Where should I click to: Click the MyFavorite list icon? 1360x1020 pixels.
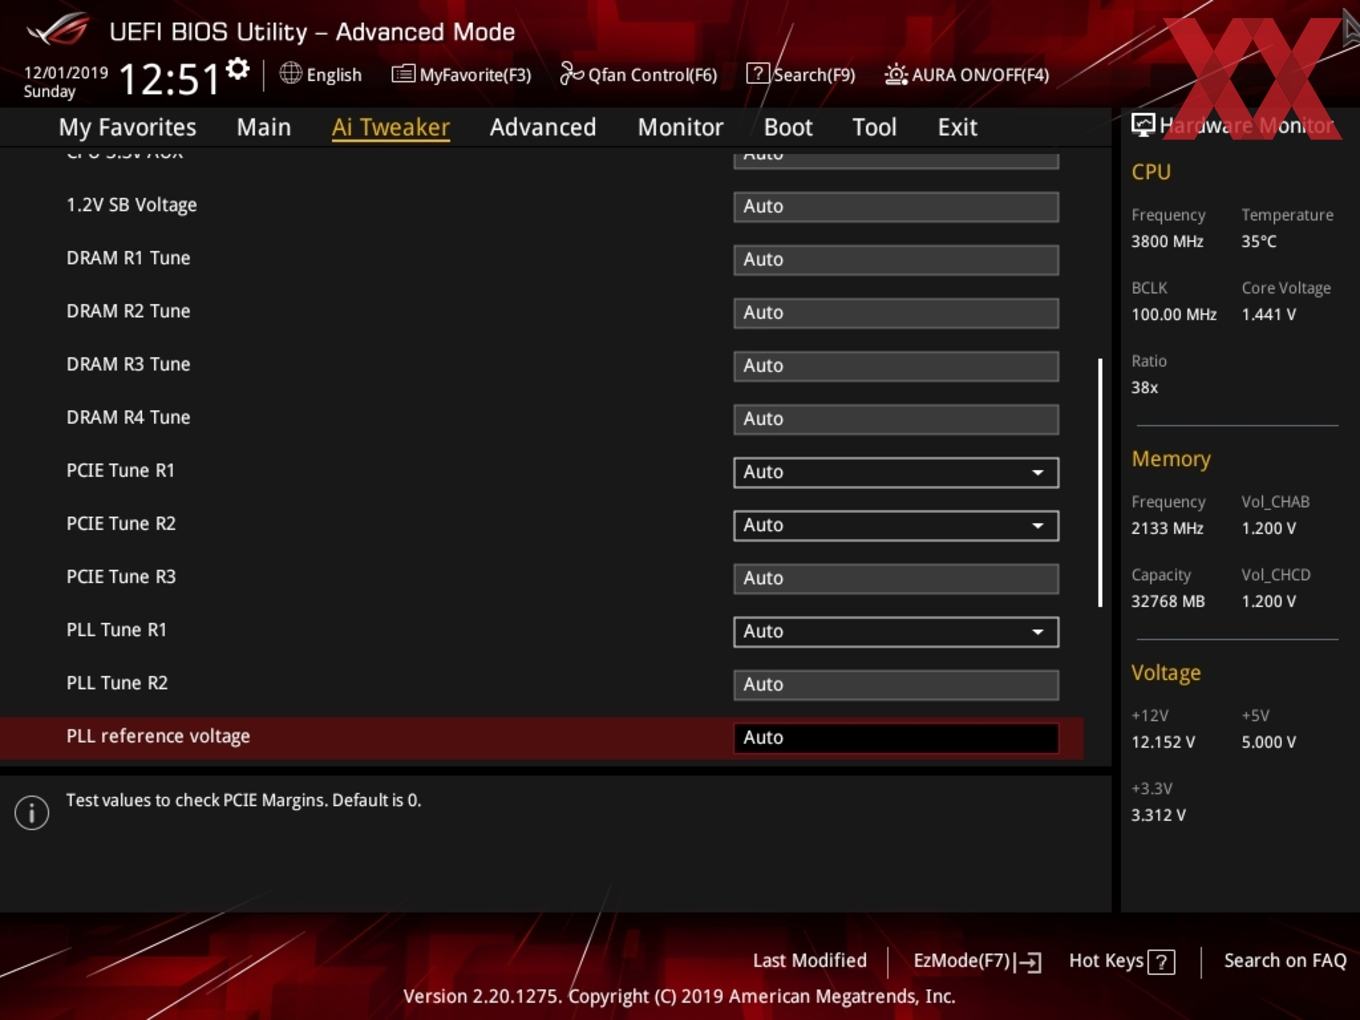(x=403, y=74)
